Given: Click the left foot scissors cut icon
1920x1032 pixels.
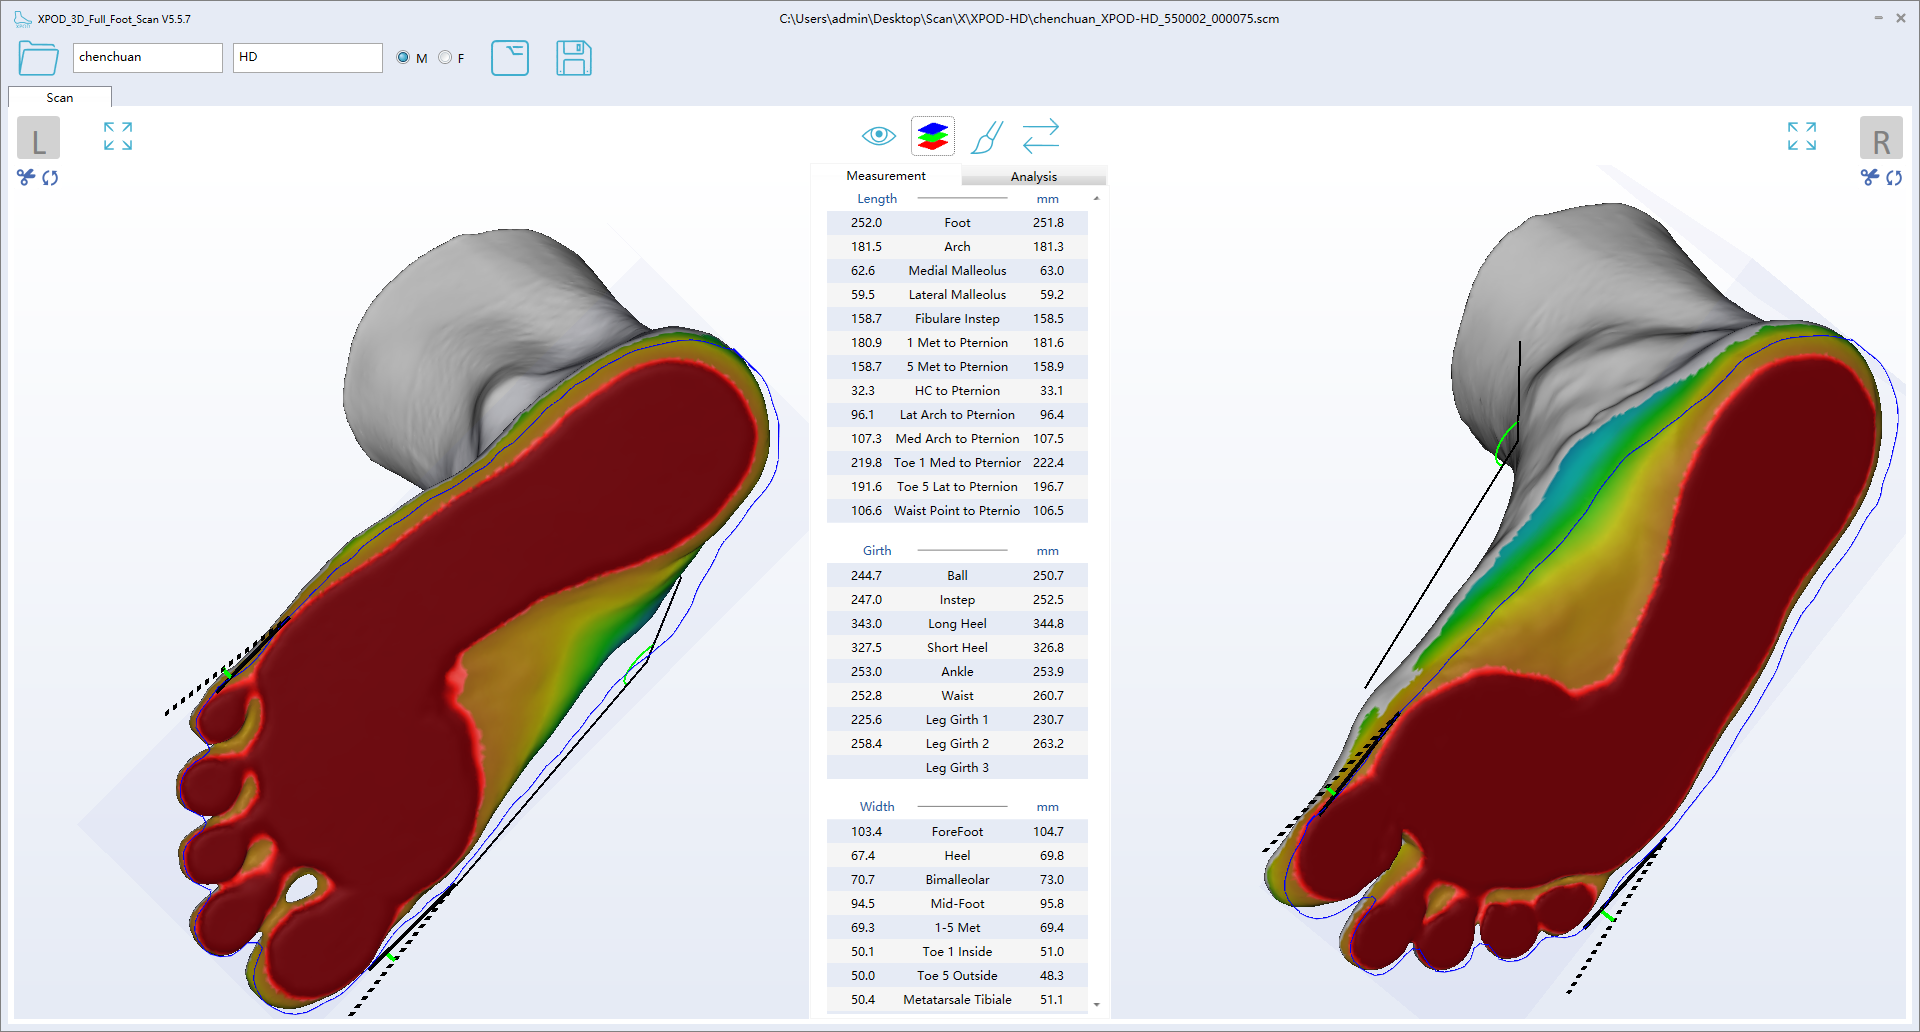Looking at the screenshot, I should [x=26, y=177].
